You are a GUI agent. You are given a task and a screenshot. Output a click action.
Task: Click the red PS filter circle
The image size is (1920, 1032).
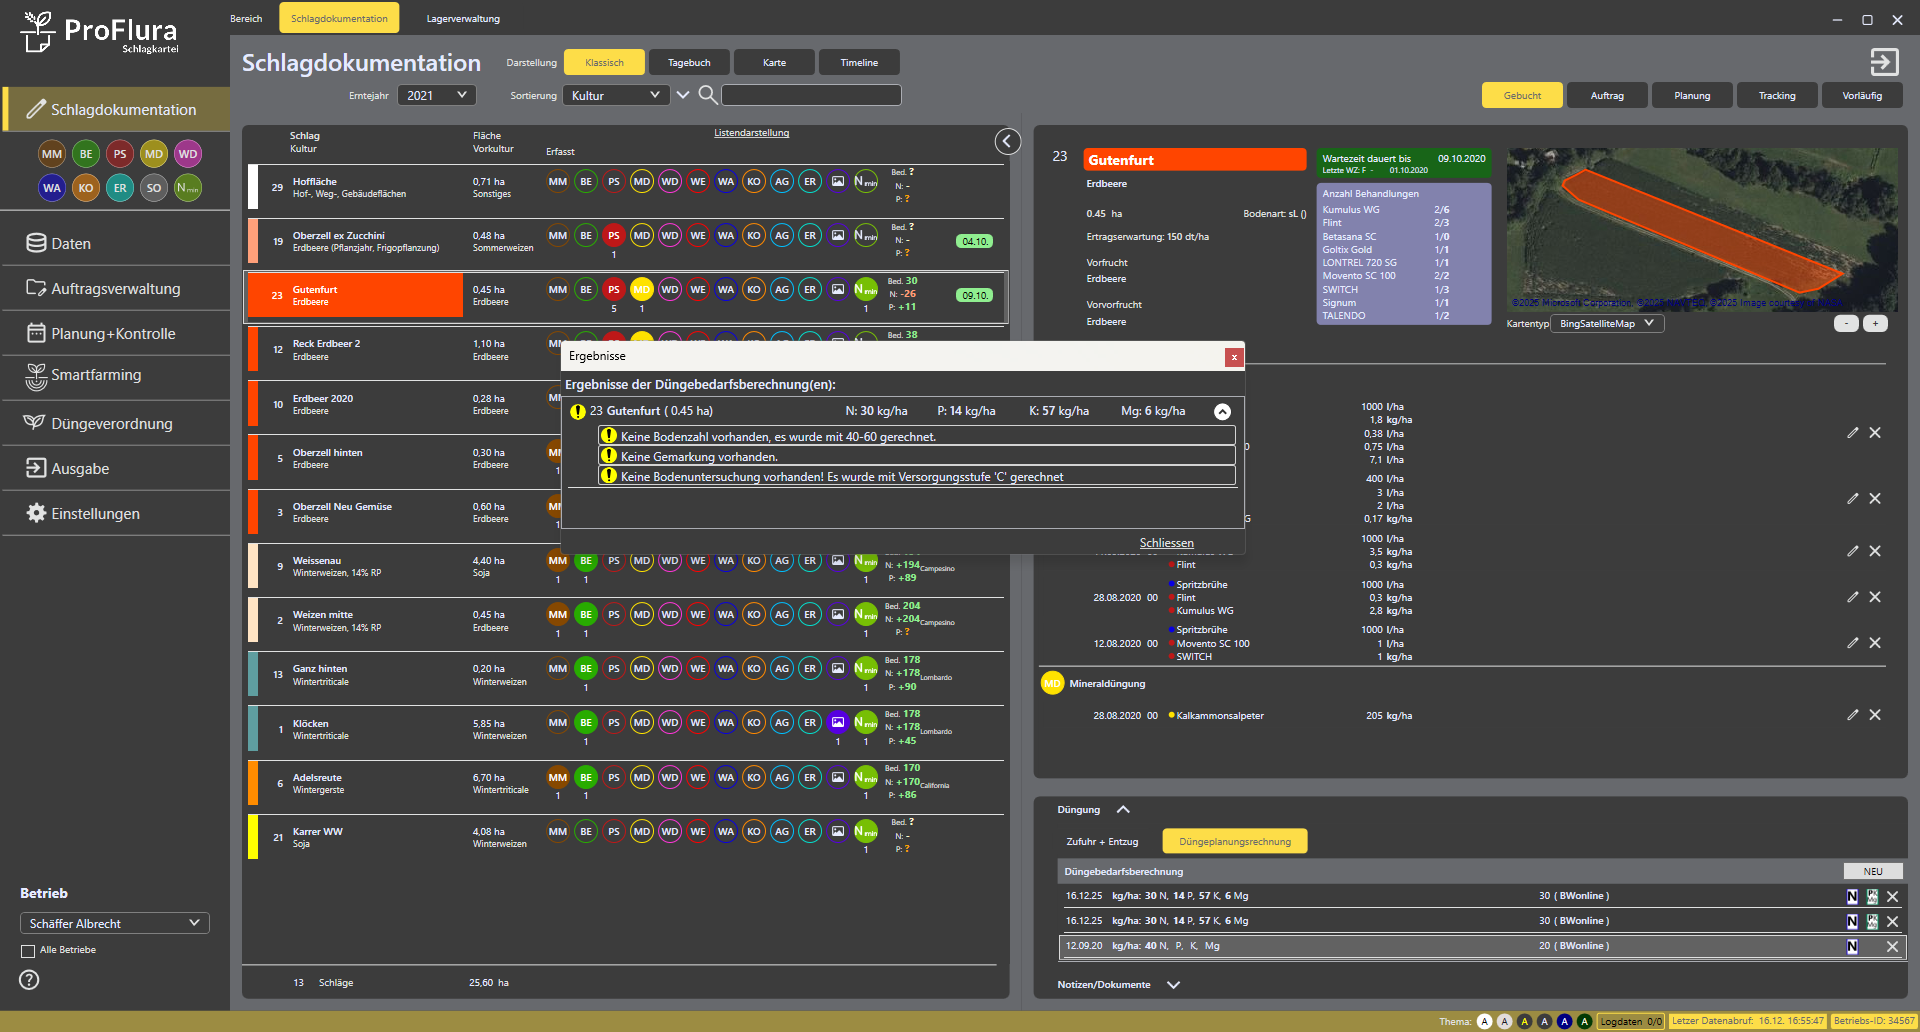tap(120, 154)
